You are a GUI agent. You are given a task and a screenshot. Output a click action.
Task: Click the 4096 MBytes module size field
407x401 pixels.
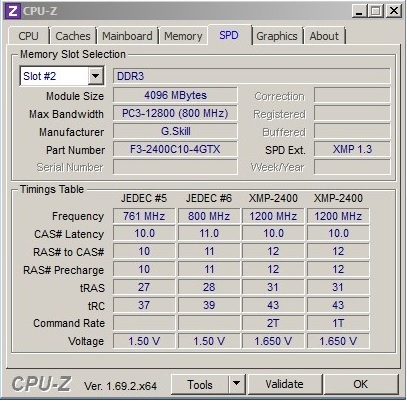(x=175, y=95)
